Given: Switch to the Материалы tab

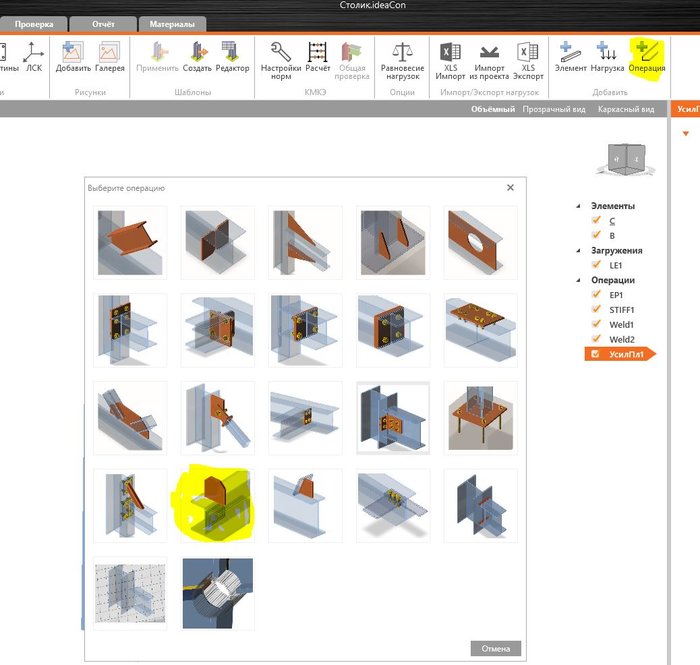Looking at the screenshot, I should click(172, 24).
